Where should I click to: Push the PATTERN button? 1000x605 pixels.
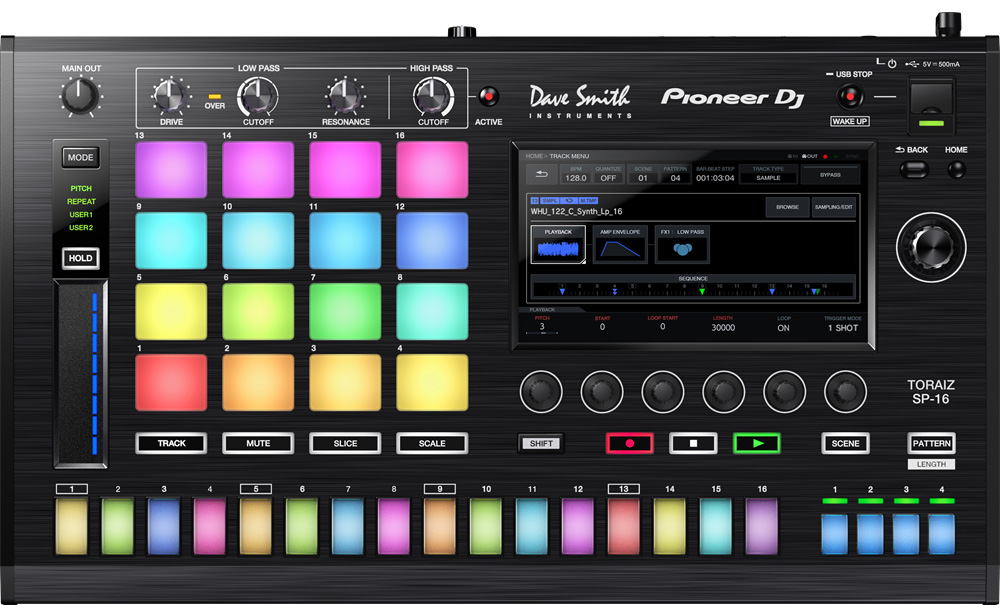pos(931,443)
